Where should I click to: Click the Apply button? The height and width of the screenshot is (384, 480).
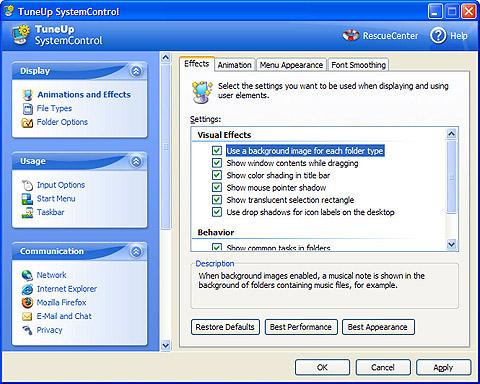click(443, 367)
